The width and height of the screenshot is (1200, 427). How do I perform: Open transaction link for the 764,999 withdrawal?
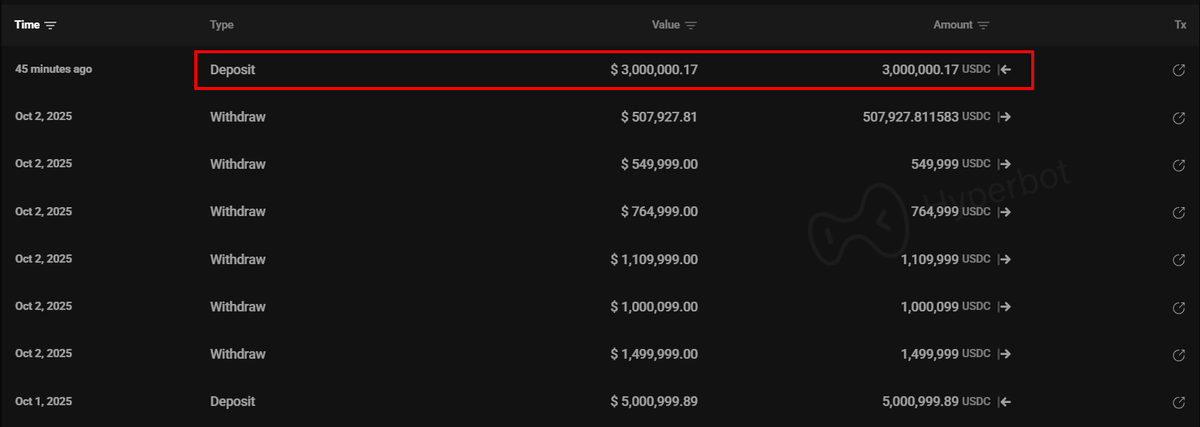(1179, 212)
